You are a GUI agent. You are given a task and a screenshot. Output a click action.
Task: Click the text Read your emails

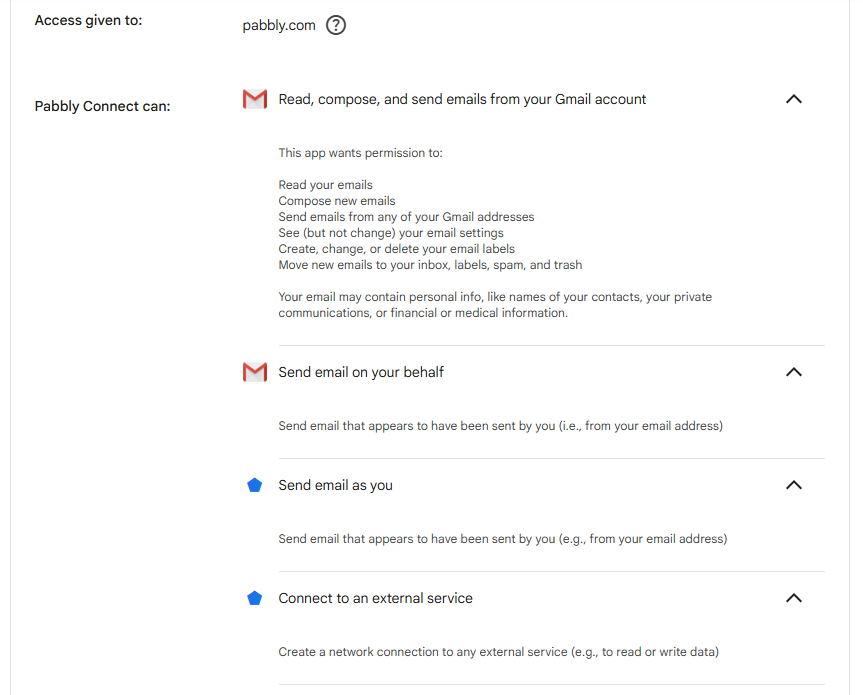point(325,185)
